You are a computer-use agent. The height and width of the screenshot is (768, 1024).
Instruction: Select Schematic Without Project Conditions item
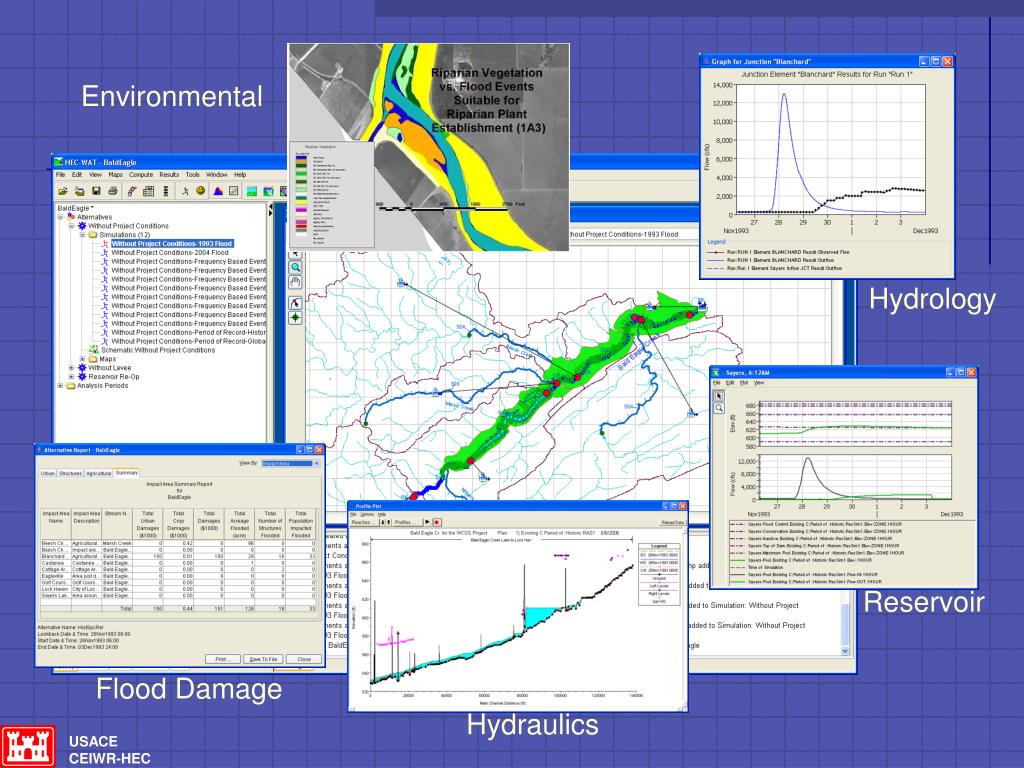(x=157, y=350)
